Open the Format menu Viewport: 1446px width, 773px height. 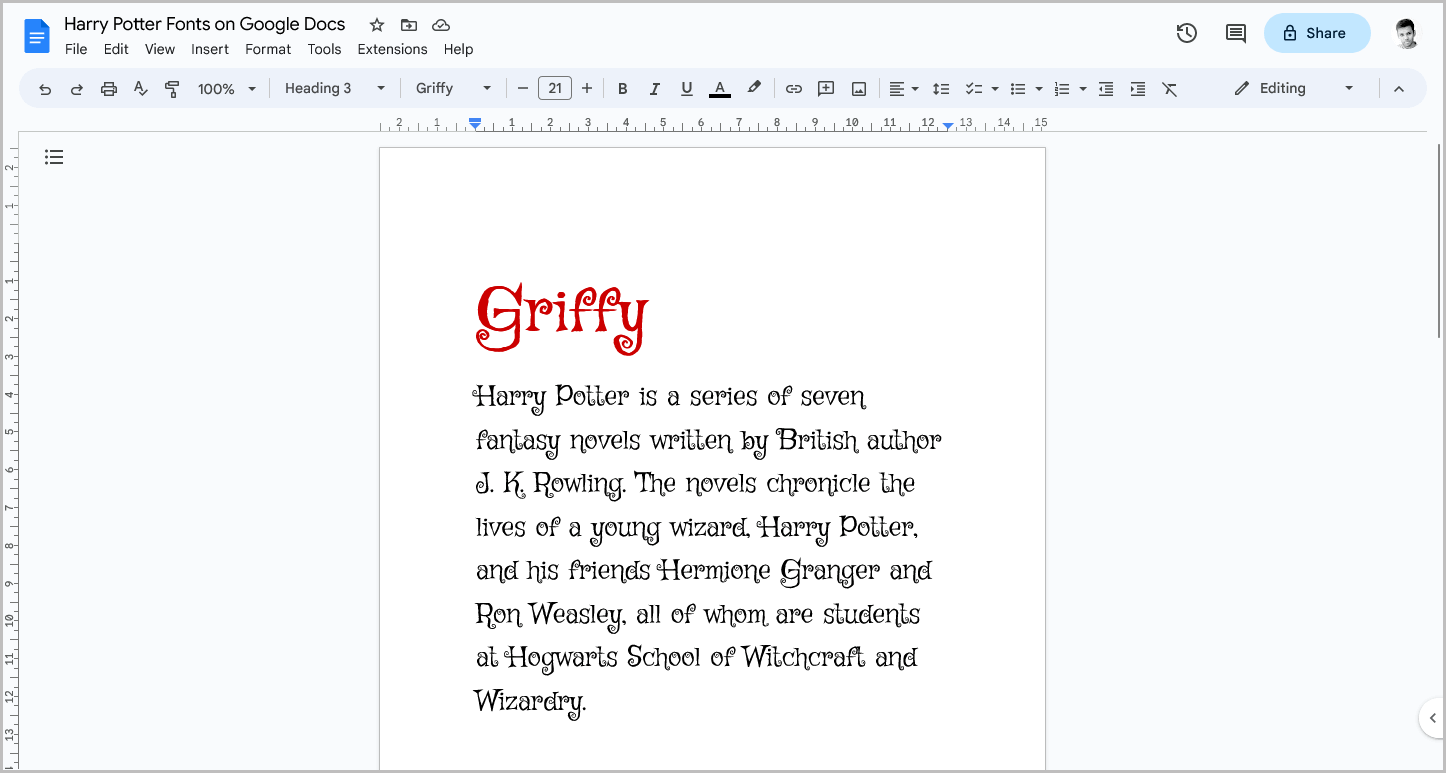click(x=268, y=48)
